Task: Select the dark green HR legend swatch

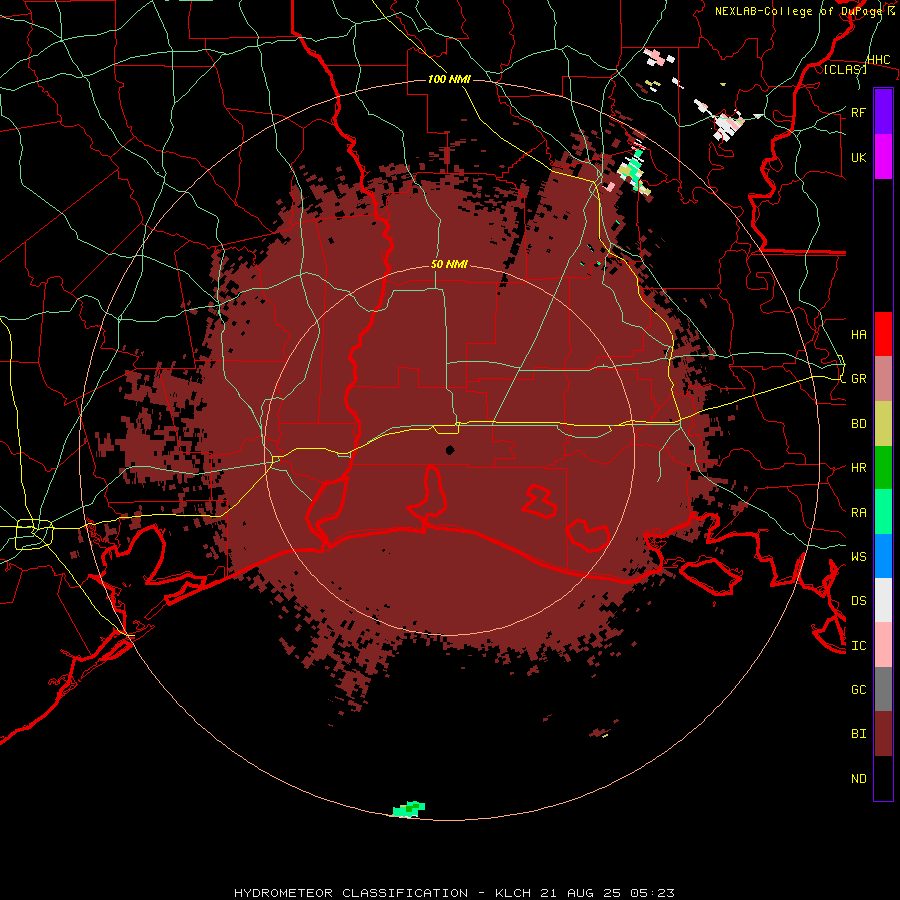Action: tap(883, 467)
